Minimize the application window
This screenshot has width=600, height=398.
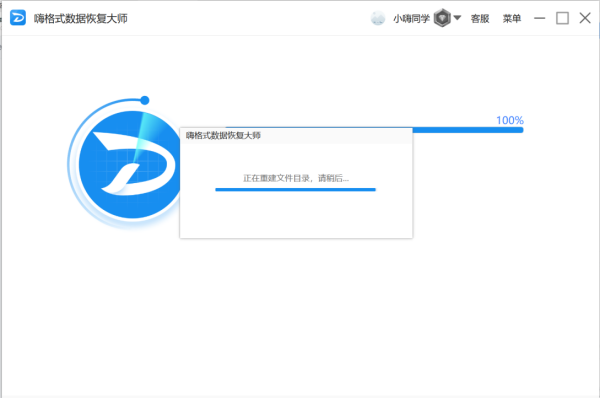540,18
